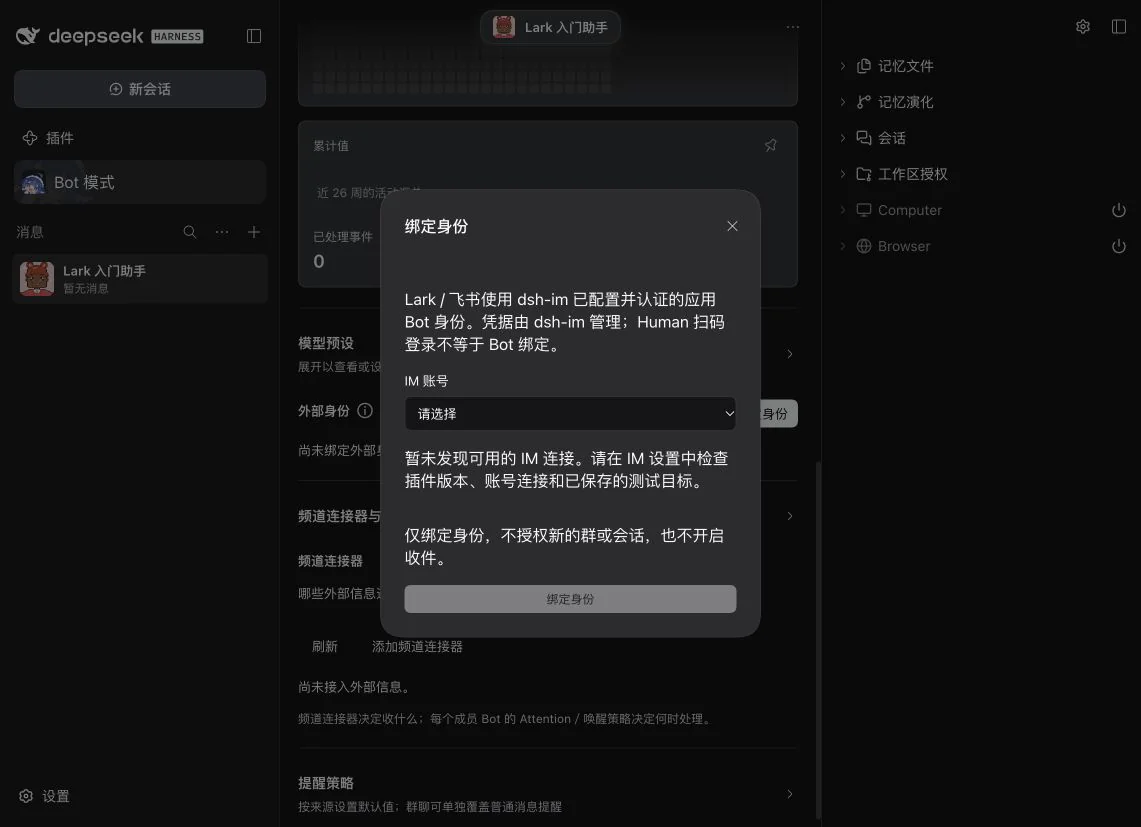Expand the 提醒策略 section chevron
Screen dimensions: 1141x827
tap(790, 794)
